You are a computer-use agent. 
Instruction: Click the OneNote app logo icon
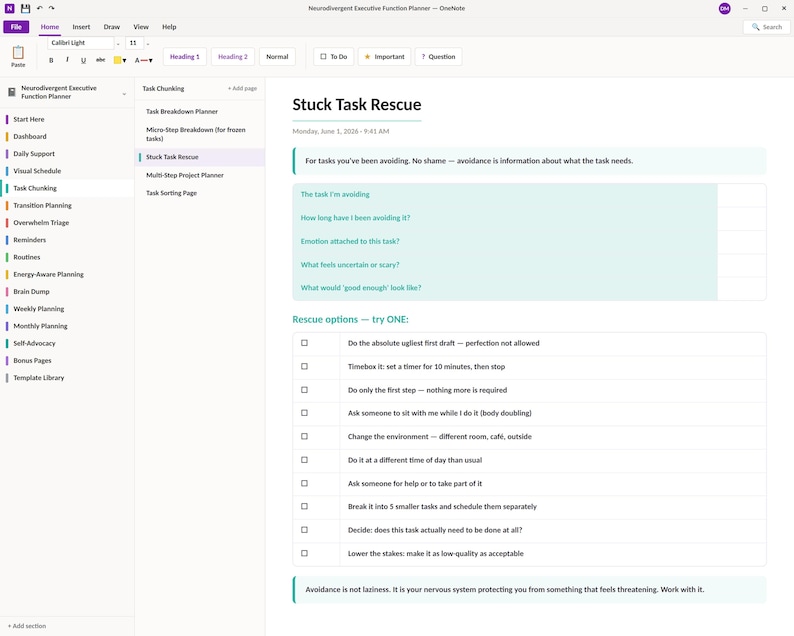click(10, 8)
